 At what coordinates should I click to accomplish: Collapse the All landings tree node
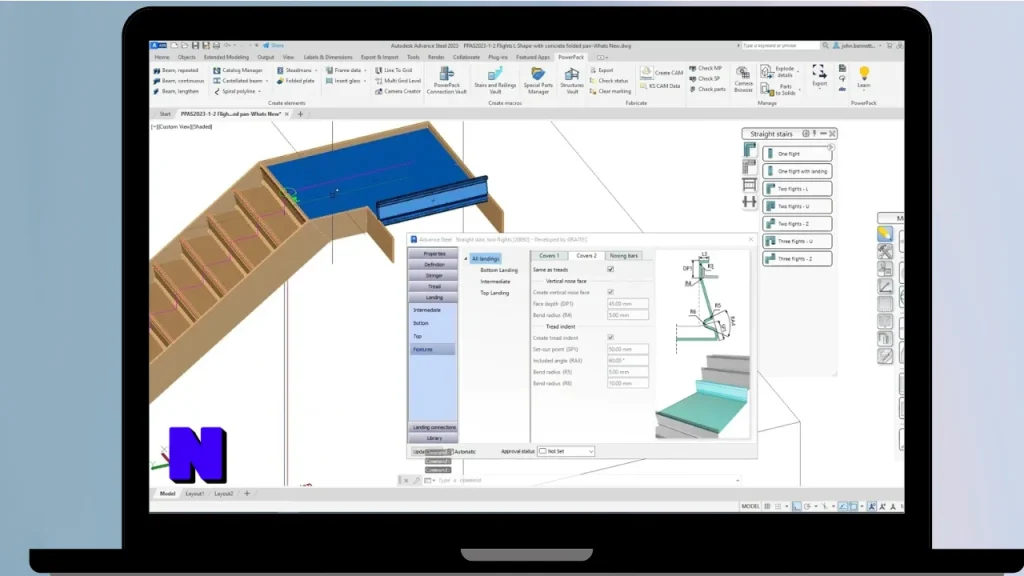(x=466, y=259)
